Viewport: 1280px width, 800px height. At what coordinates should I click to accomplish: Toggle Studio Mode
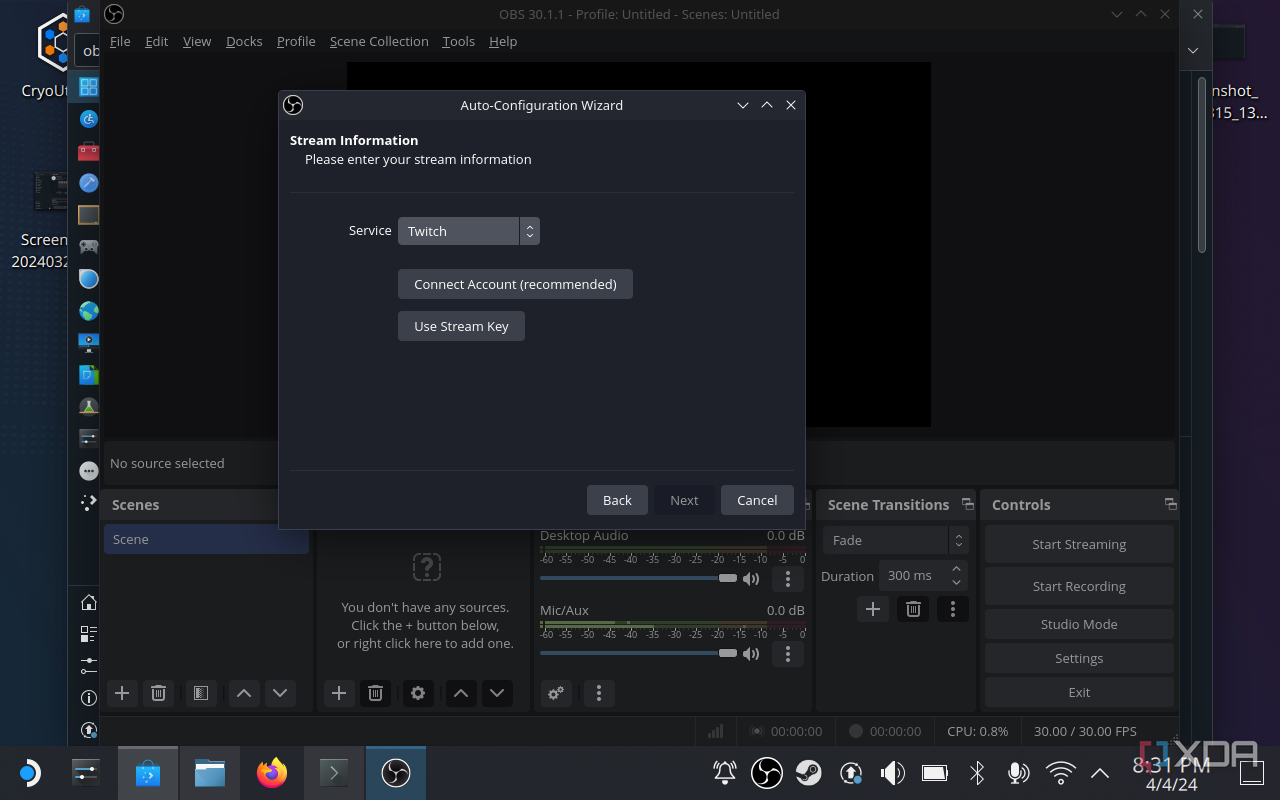(x=1079, y=624)
